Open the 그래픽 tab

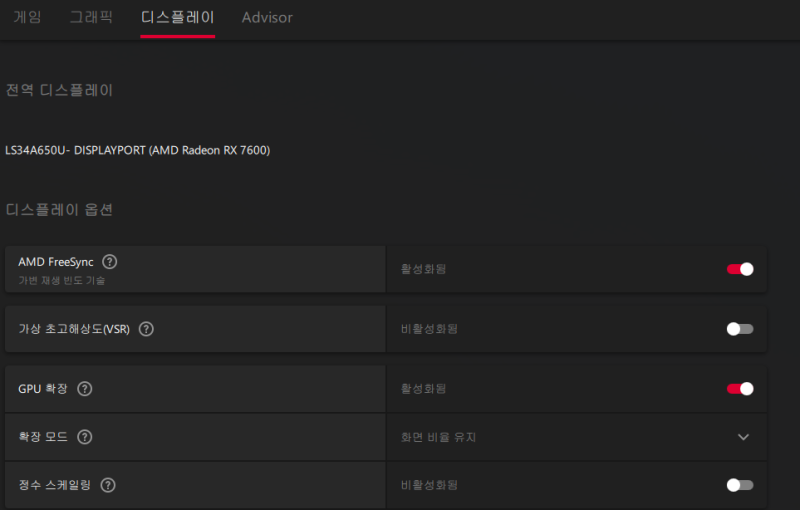click(x=91, y=17)
